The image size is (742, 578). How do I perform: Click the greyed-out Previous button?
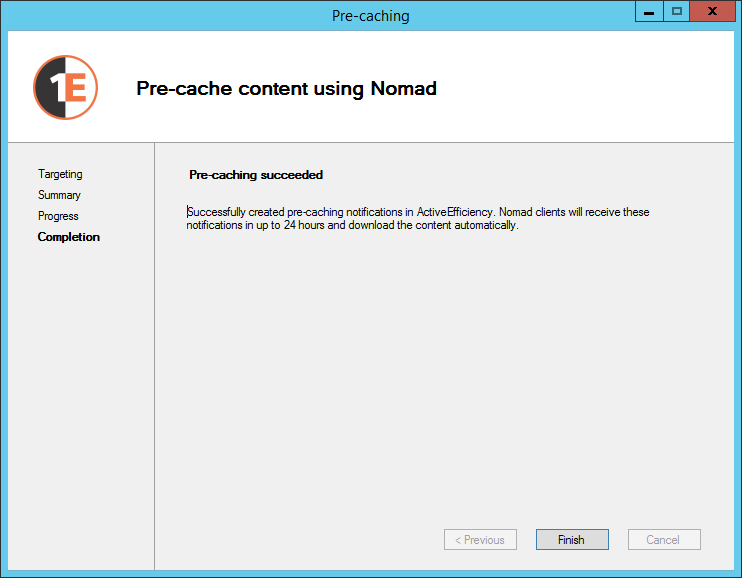(x=480, y=540)
